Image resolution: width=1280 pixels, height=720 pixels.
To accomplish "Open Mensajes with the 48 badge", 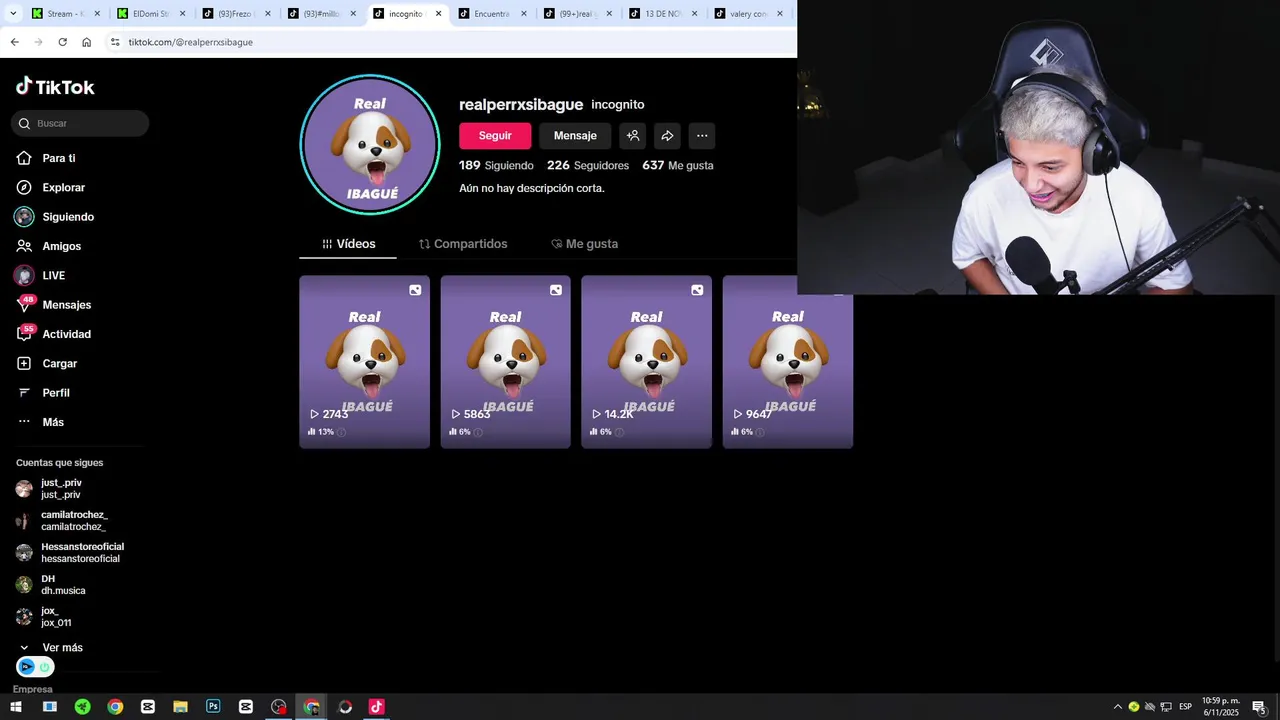I will point(66,305).
